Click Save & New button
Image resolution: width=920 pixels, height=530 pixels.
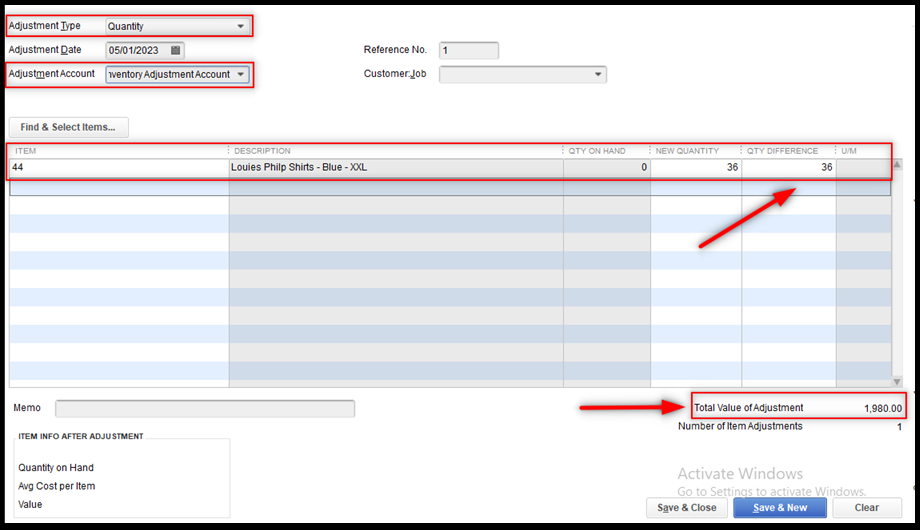coord(778,507)
